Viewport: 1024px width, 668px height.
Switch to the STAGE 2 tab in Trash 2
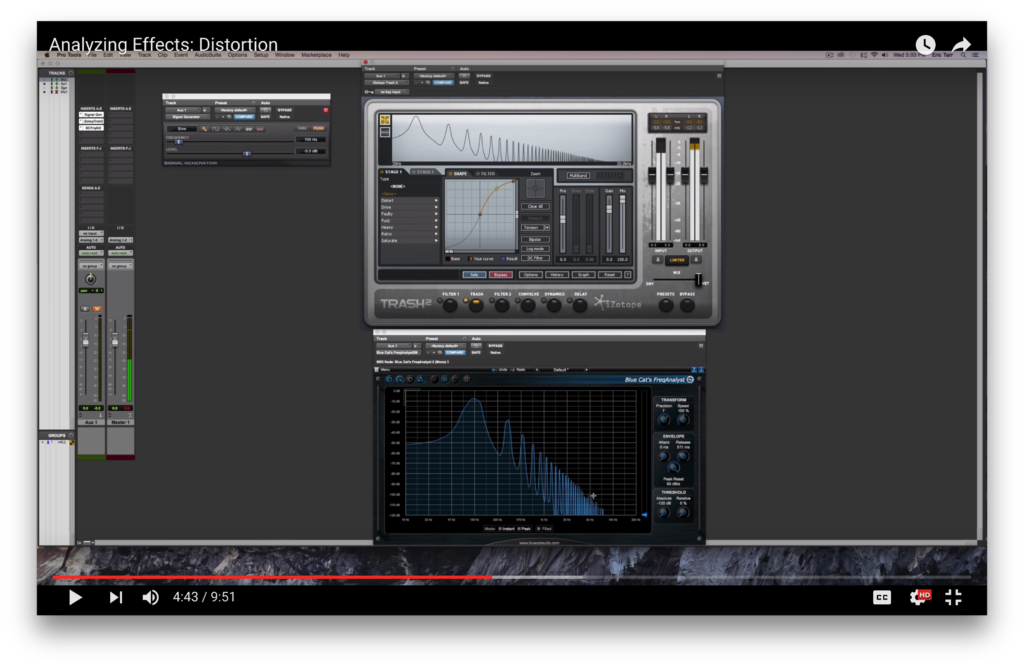tap(425, 172)
